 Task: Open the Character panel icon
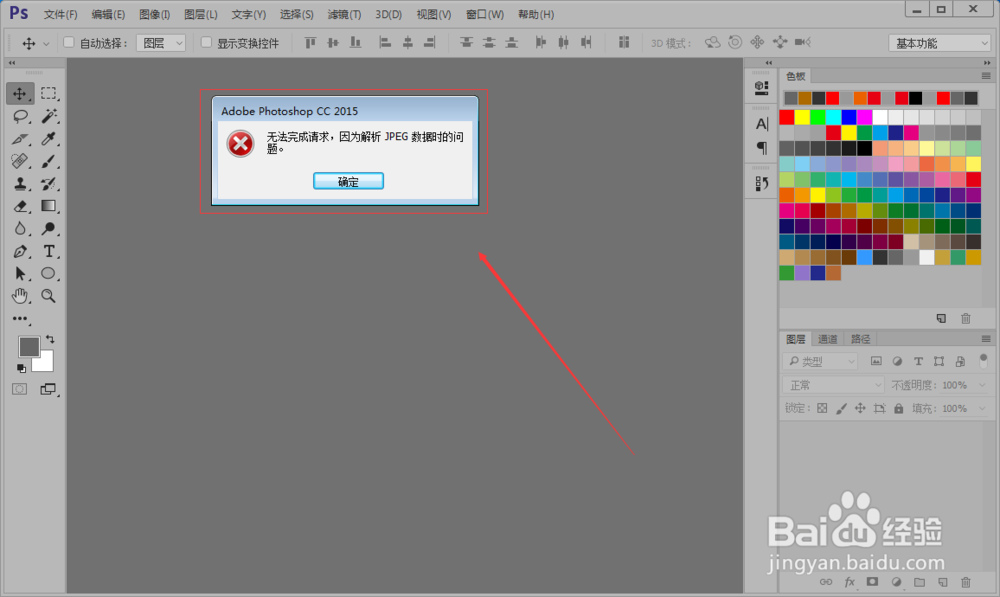[761, 124]
